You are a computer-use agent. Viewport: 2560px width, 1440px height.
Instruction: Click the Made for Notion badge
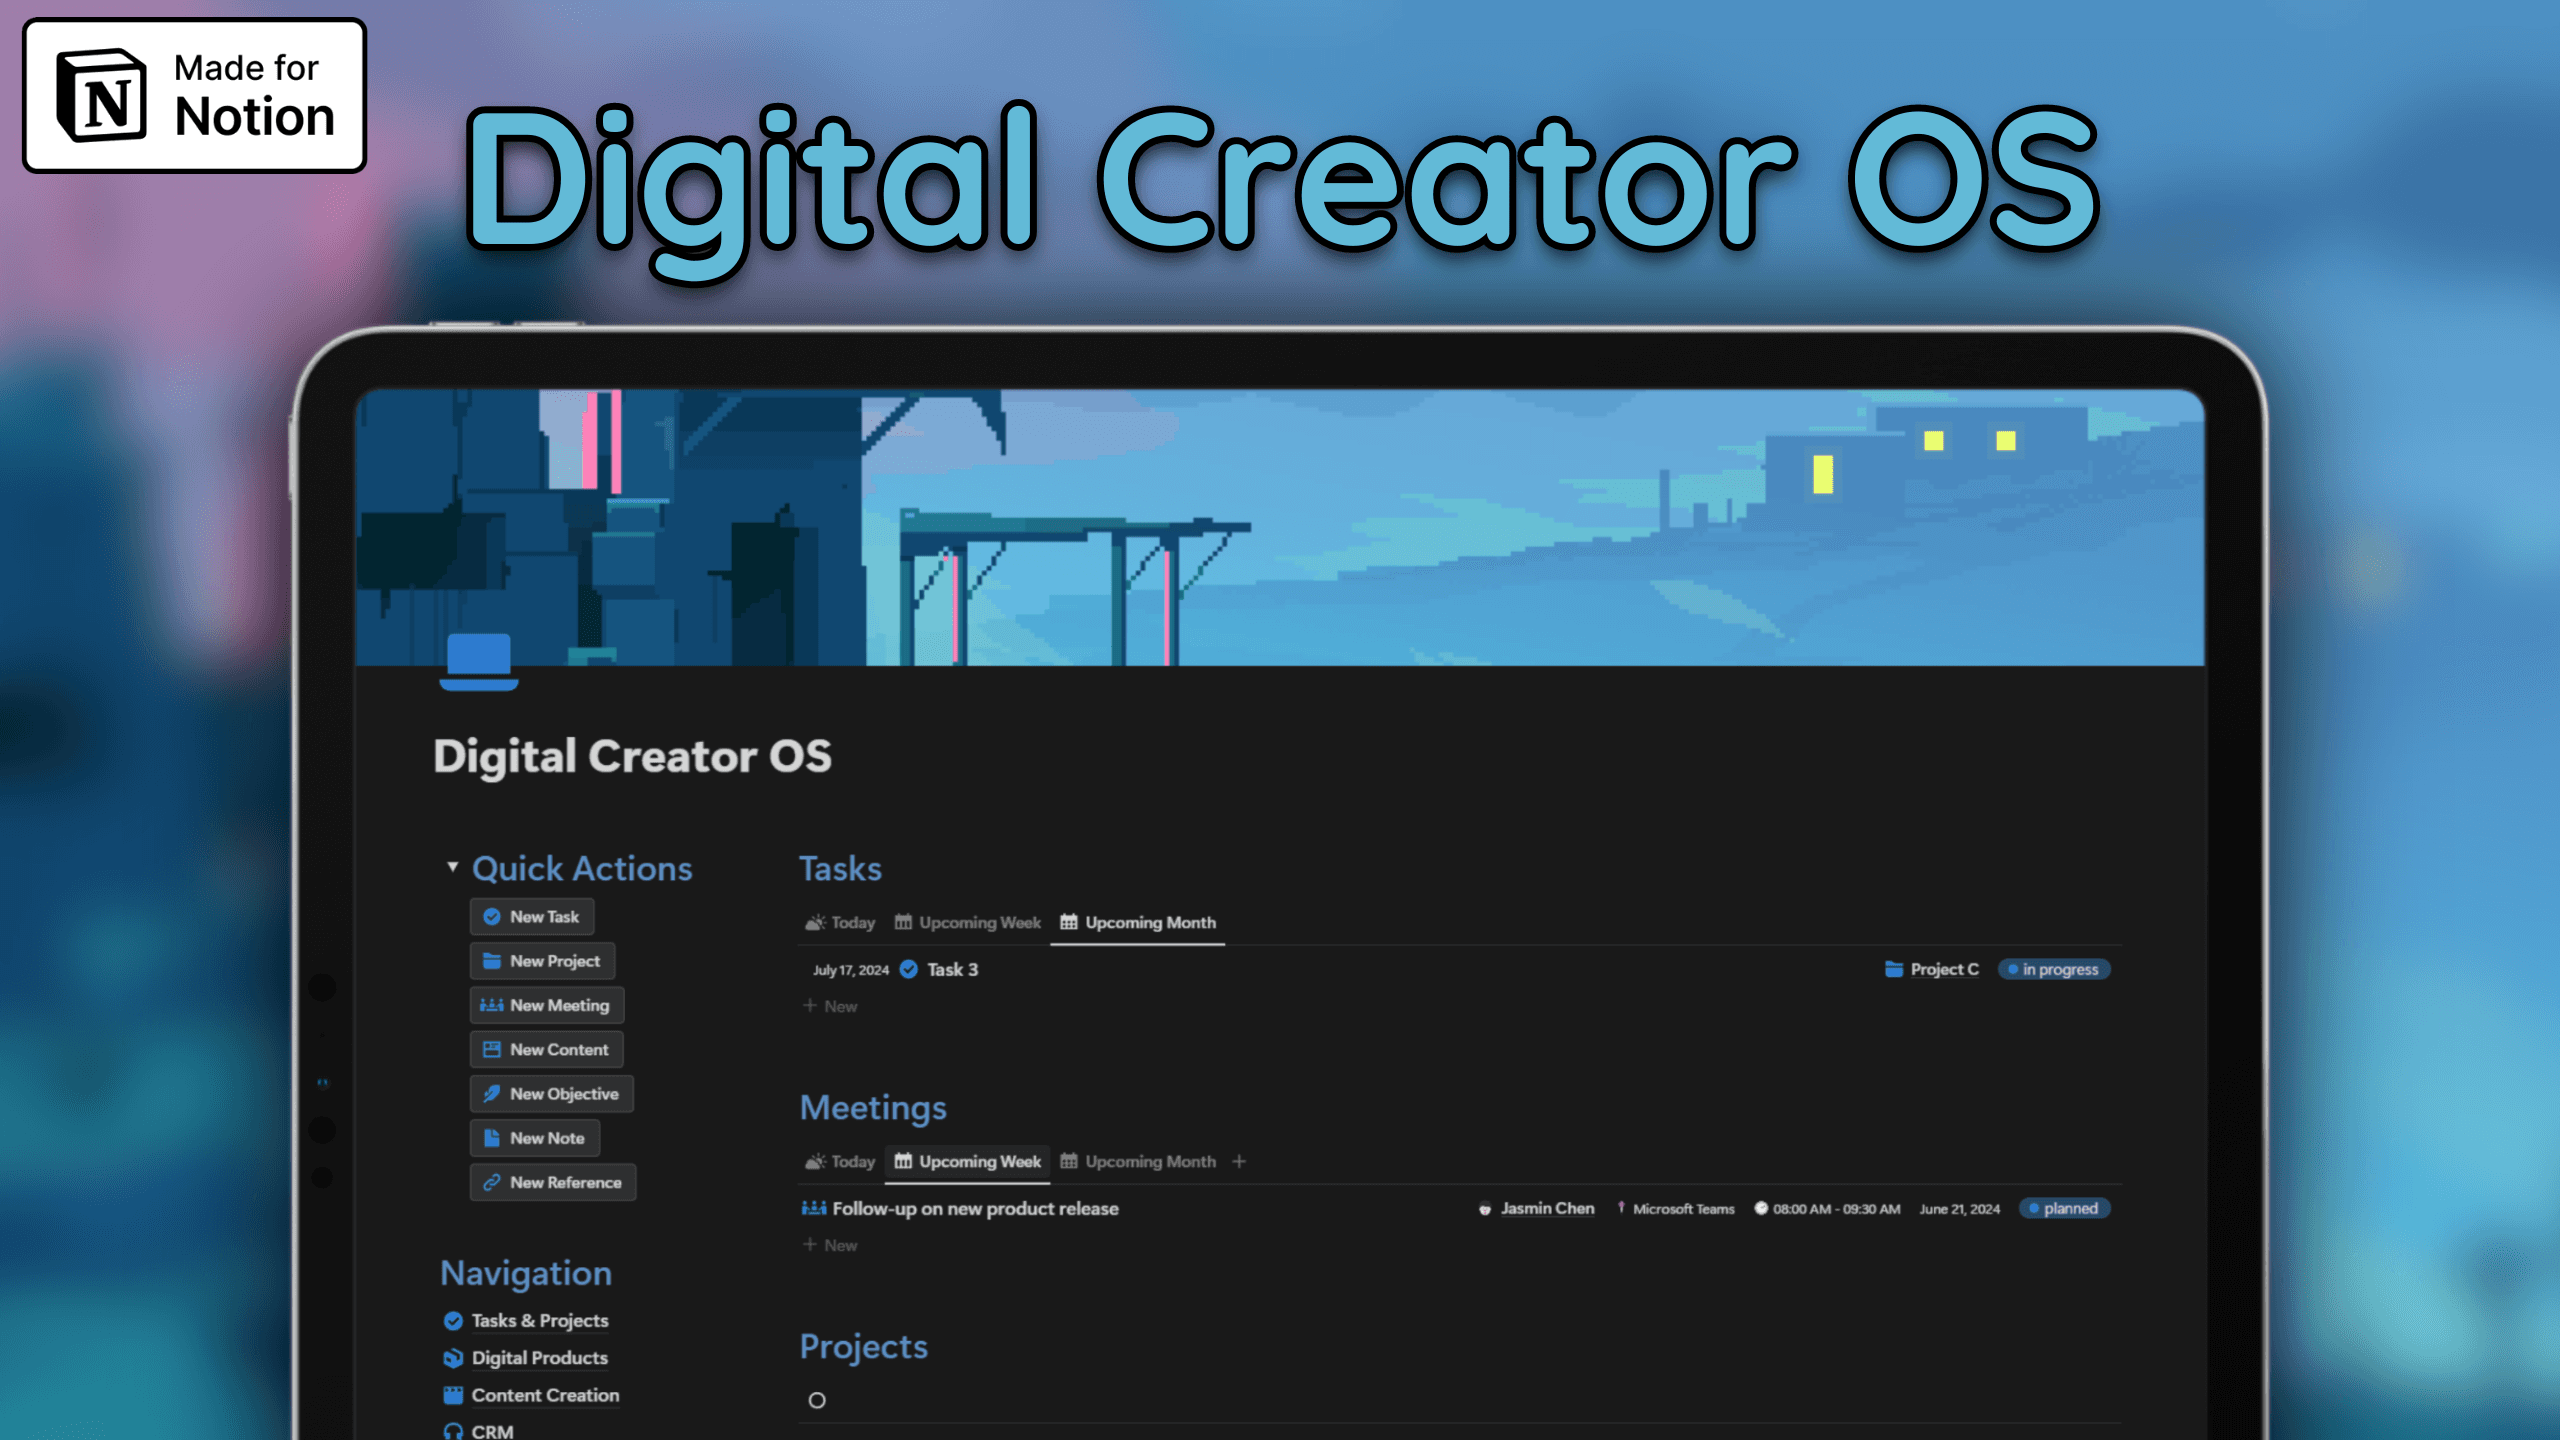pyautogui.click(x=195, y=95)
